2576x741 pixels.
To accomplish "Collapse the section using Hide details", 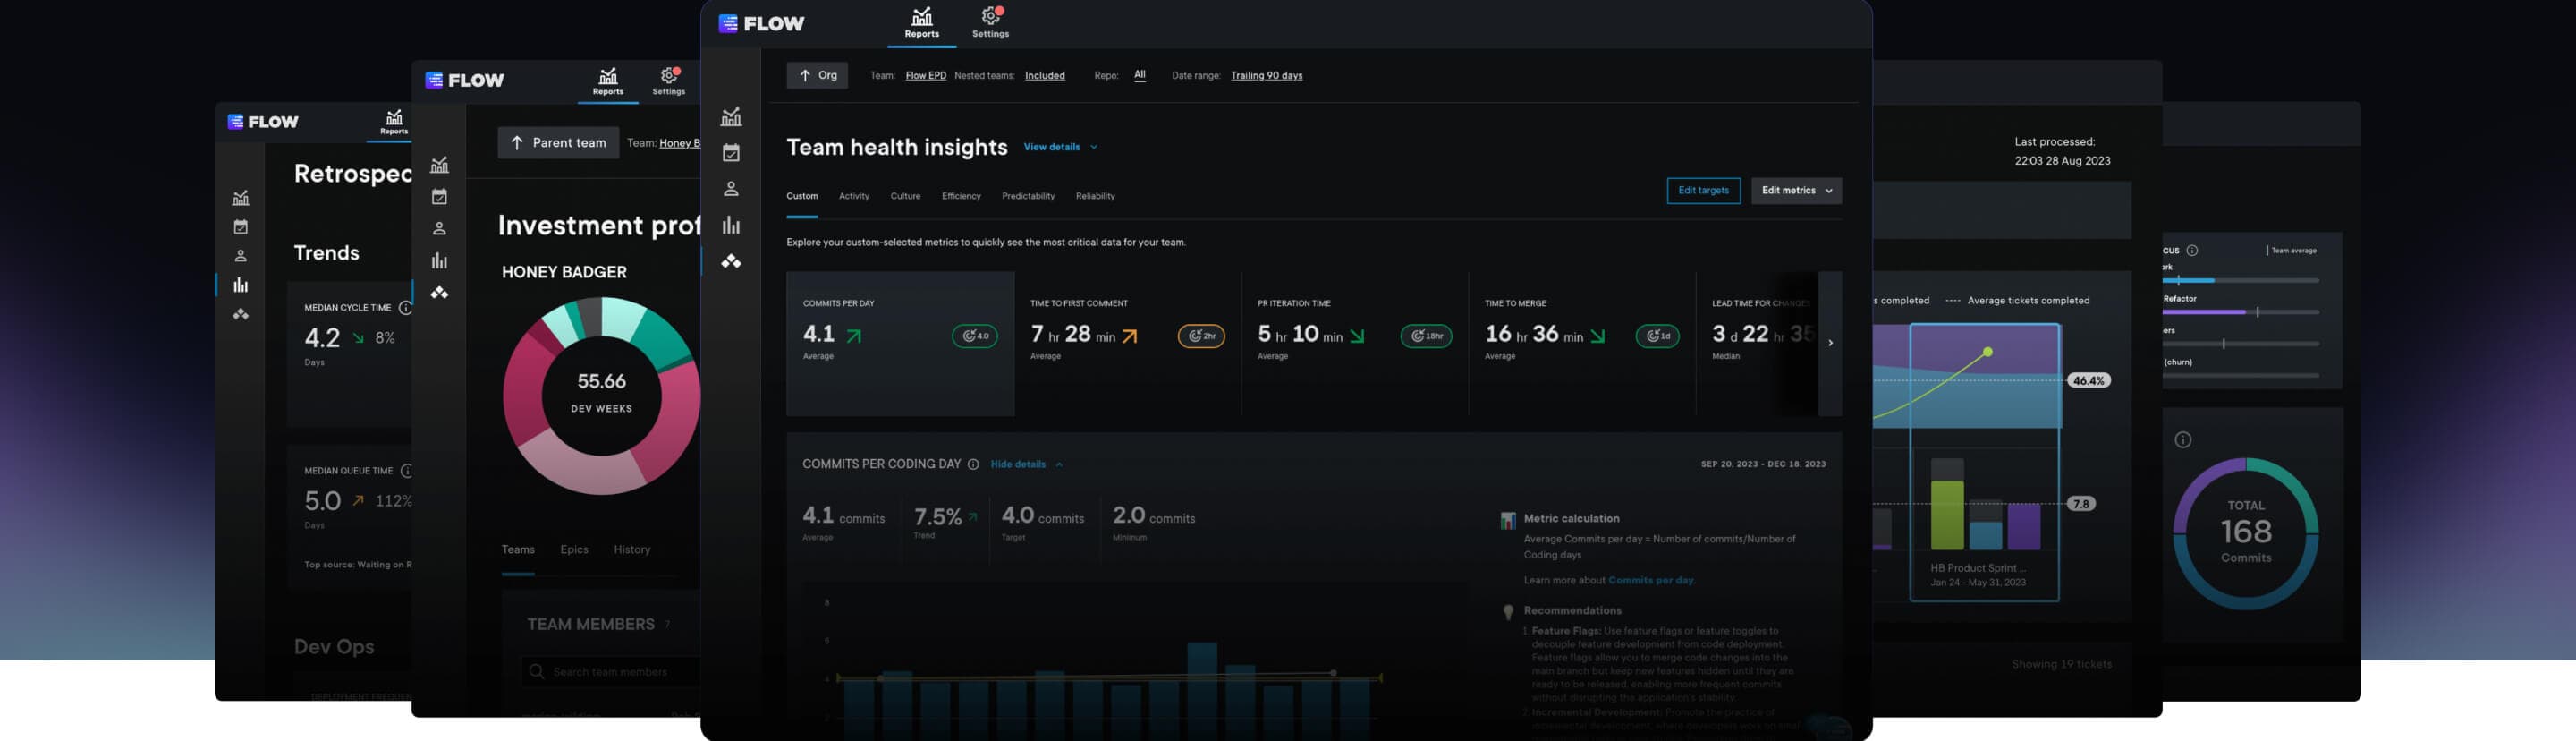I will pos(1025,464).
